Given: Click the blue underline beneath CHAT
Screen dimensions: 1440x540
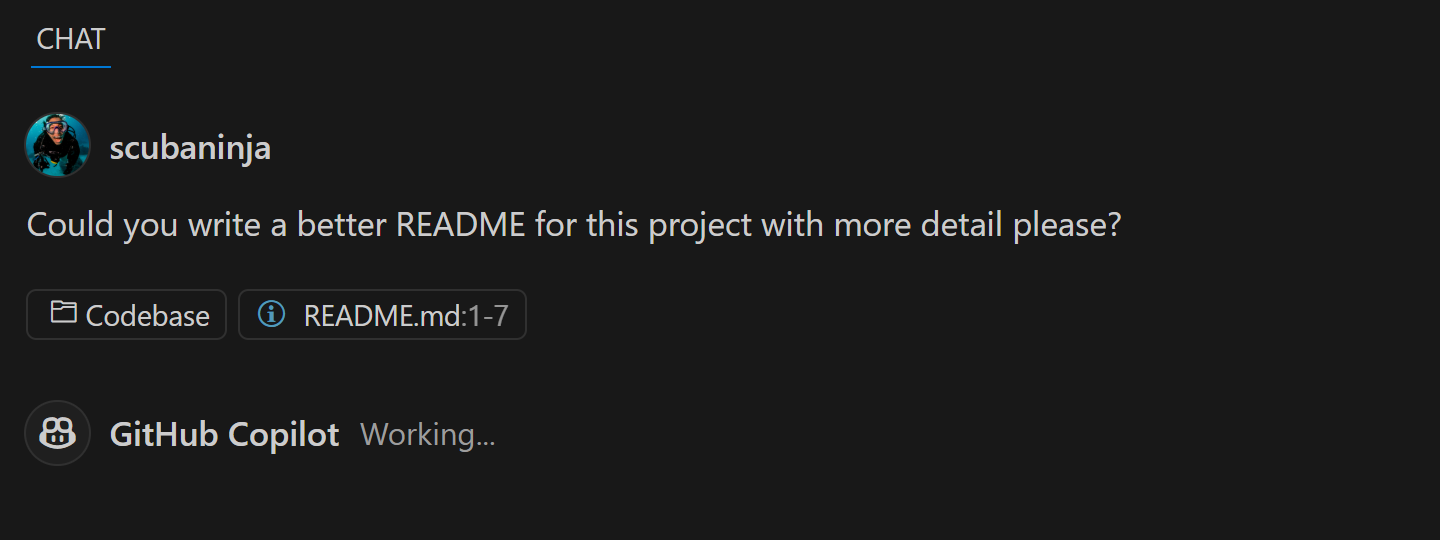Looking at the screenshot, I should click(70, 67).
